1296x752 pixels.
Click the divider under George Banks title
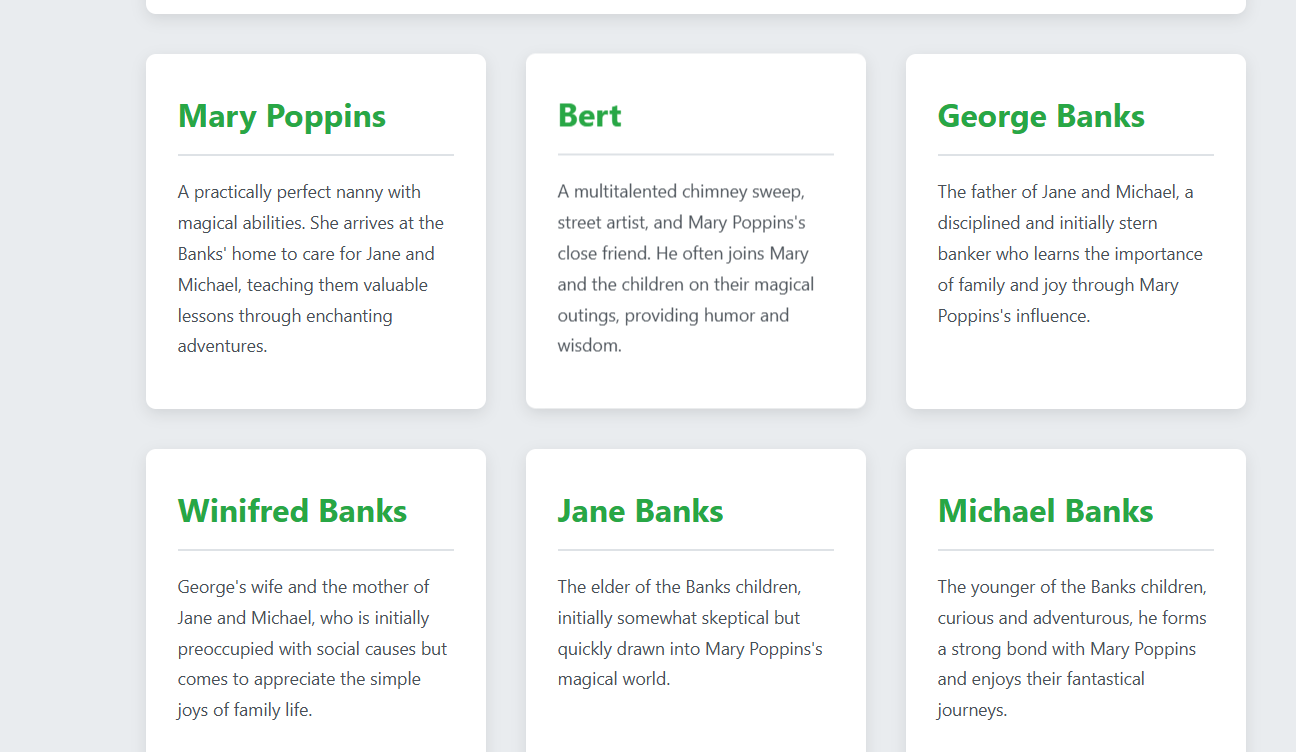coord(1076,155)
